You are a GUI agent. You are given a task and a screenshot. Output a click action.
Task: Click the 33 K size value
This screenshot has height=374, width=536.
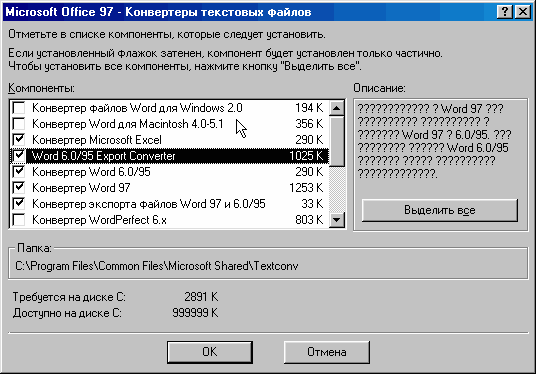[312, 204]
